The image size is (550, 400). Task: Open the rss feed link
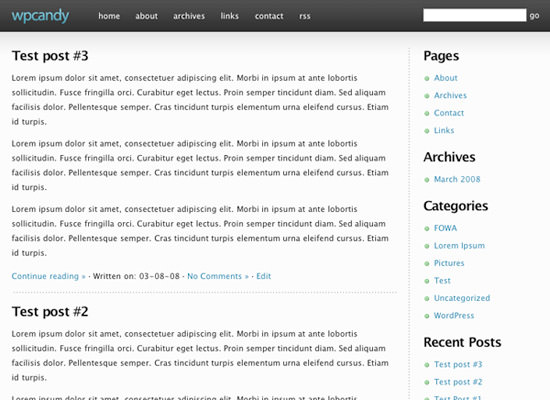305,16
